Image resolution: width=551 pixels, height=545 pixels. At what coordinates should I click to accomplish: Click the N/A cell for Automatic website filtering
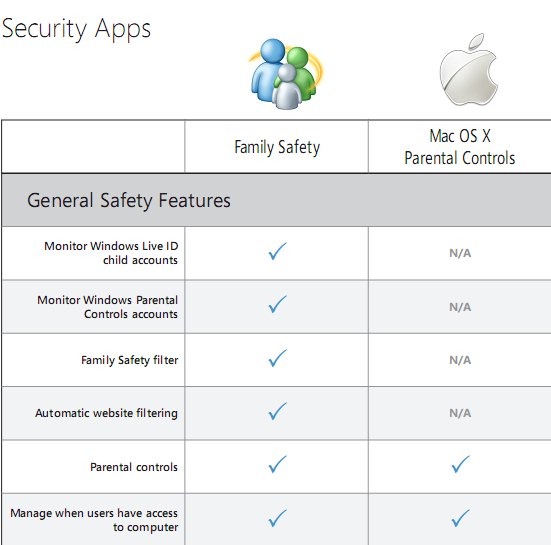click(x=460, y=413)
